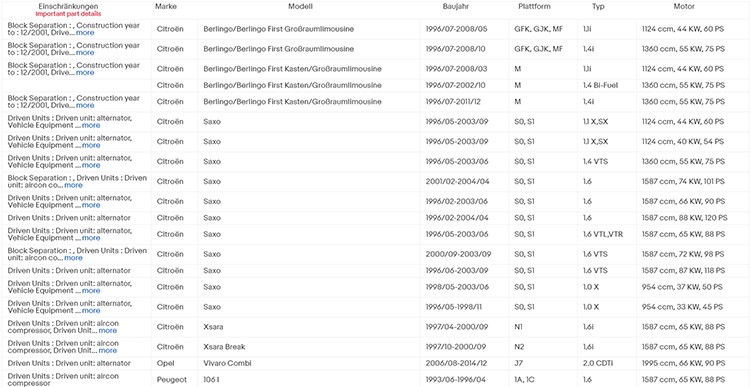750x387 pixels.
Task: Open 'more' for Saxo 74 KW 101 PS
Action: tap(74, 185)
